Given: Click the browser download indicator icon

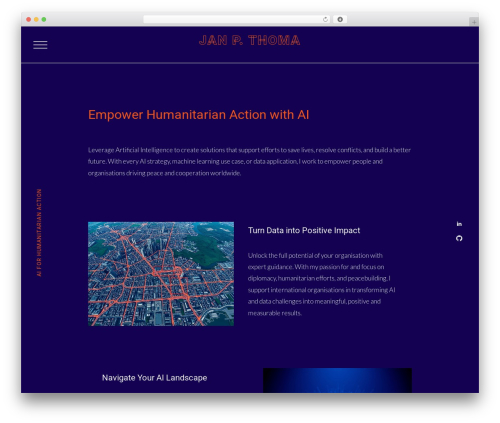Looking at the screenshot, I should pos(340,19).
